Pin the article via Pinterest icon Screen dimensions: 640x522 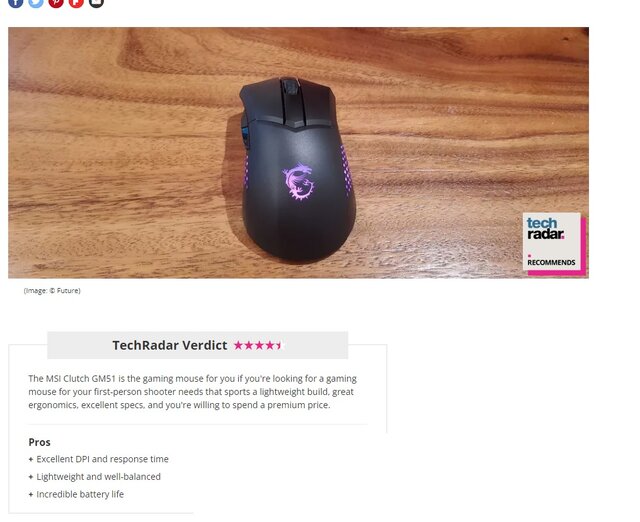(56, 2)
